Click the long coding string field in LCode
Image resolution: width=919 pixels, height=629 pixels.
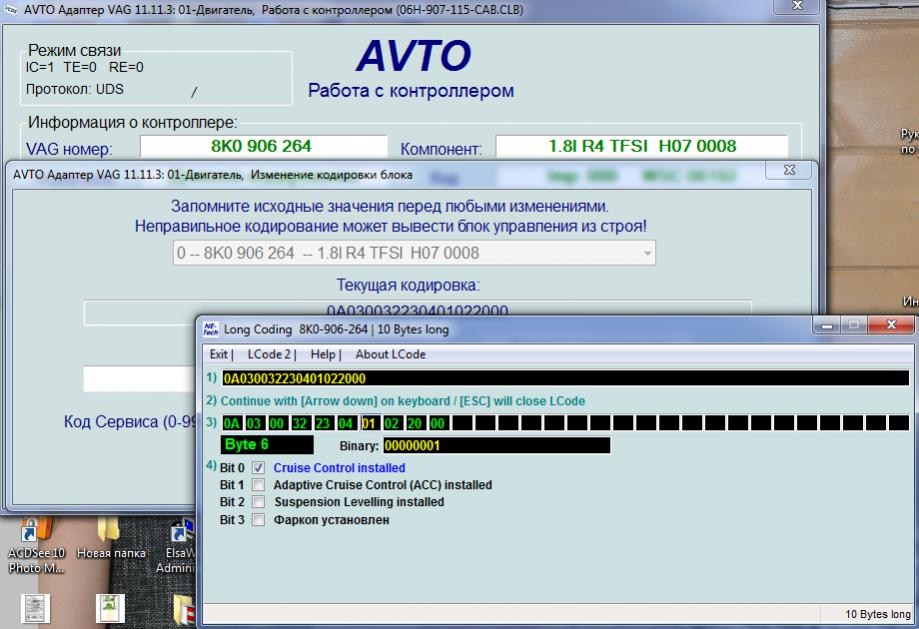(566, 378)
